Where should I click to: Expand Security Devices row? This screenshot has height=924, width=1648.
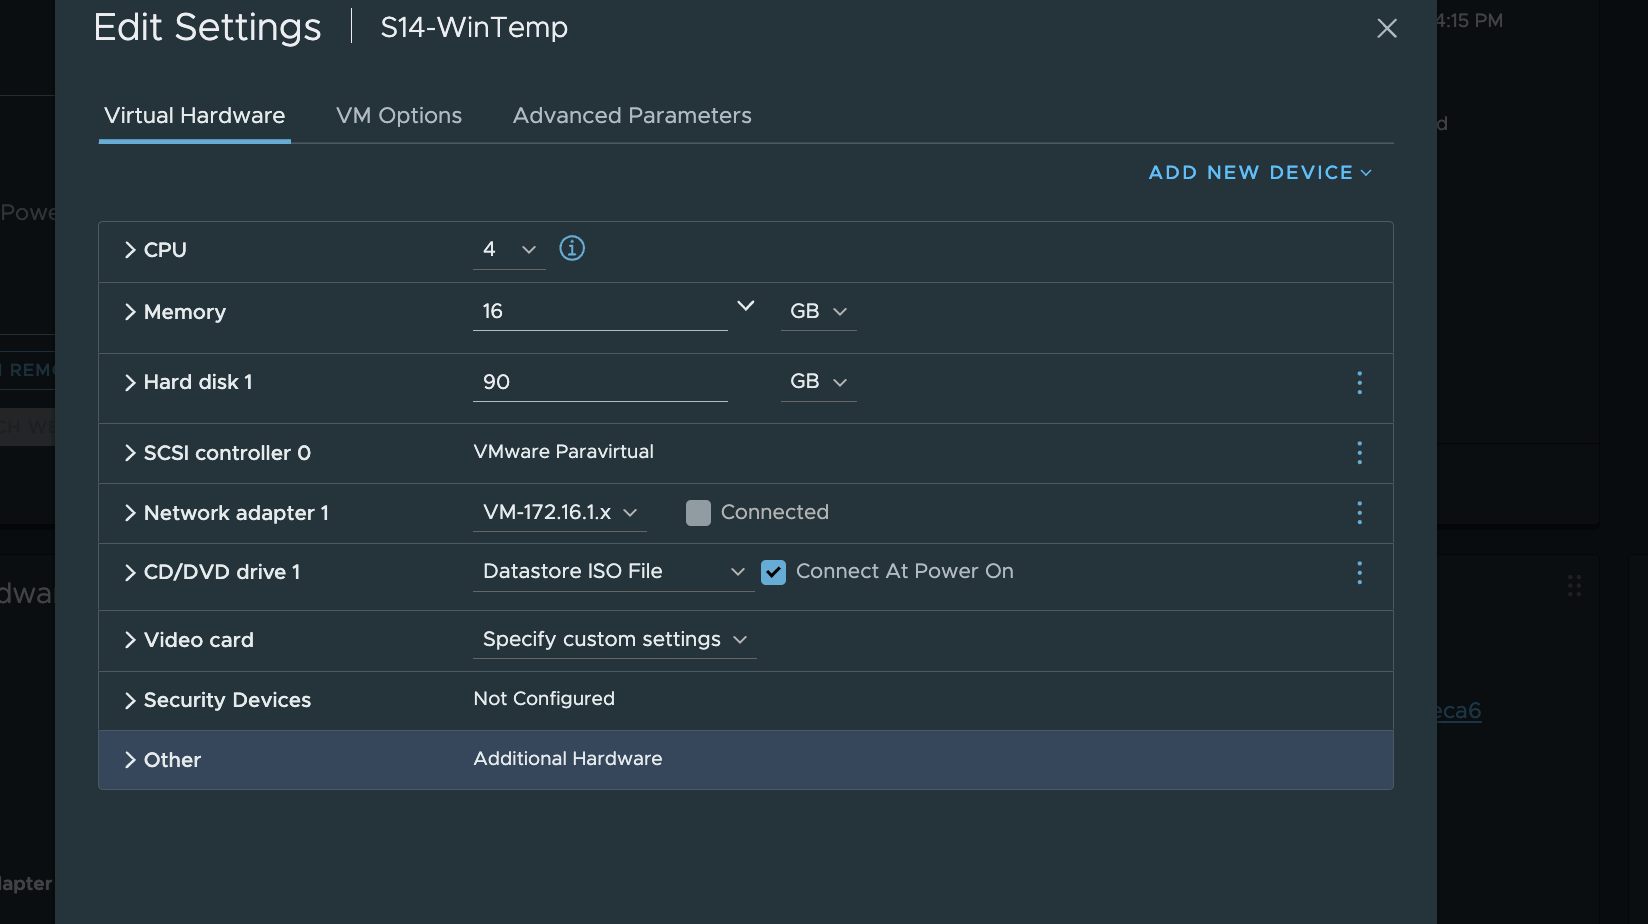pos(130,700)
